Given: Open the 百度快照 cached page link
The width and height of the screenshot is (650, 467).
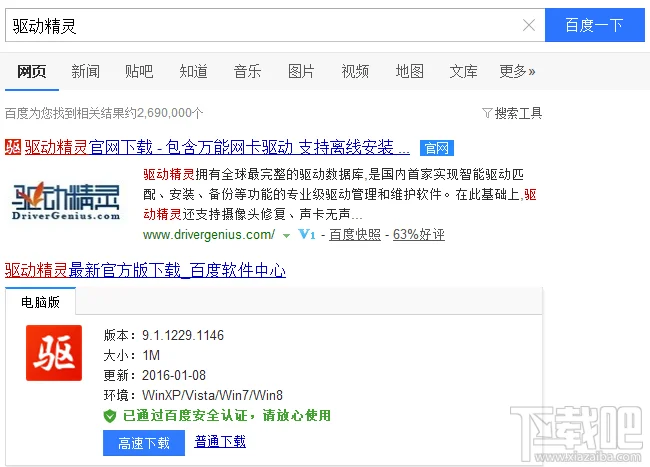Looking at the screenshot, I should coord(355,235).
